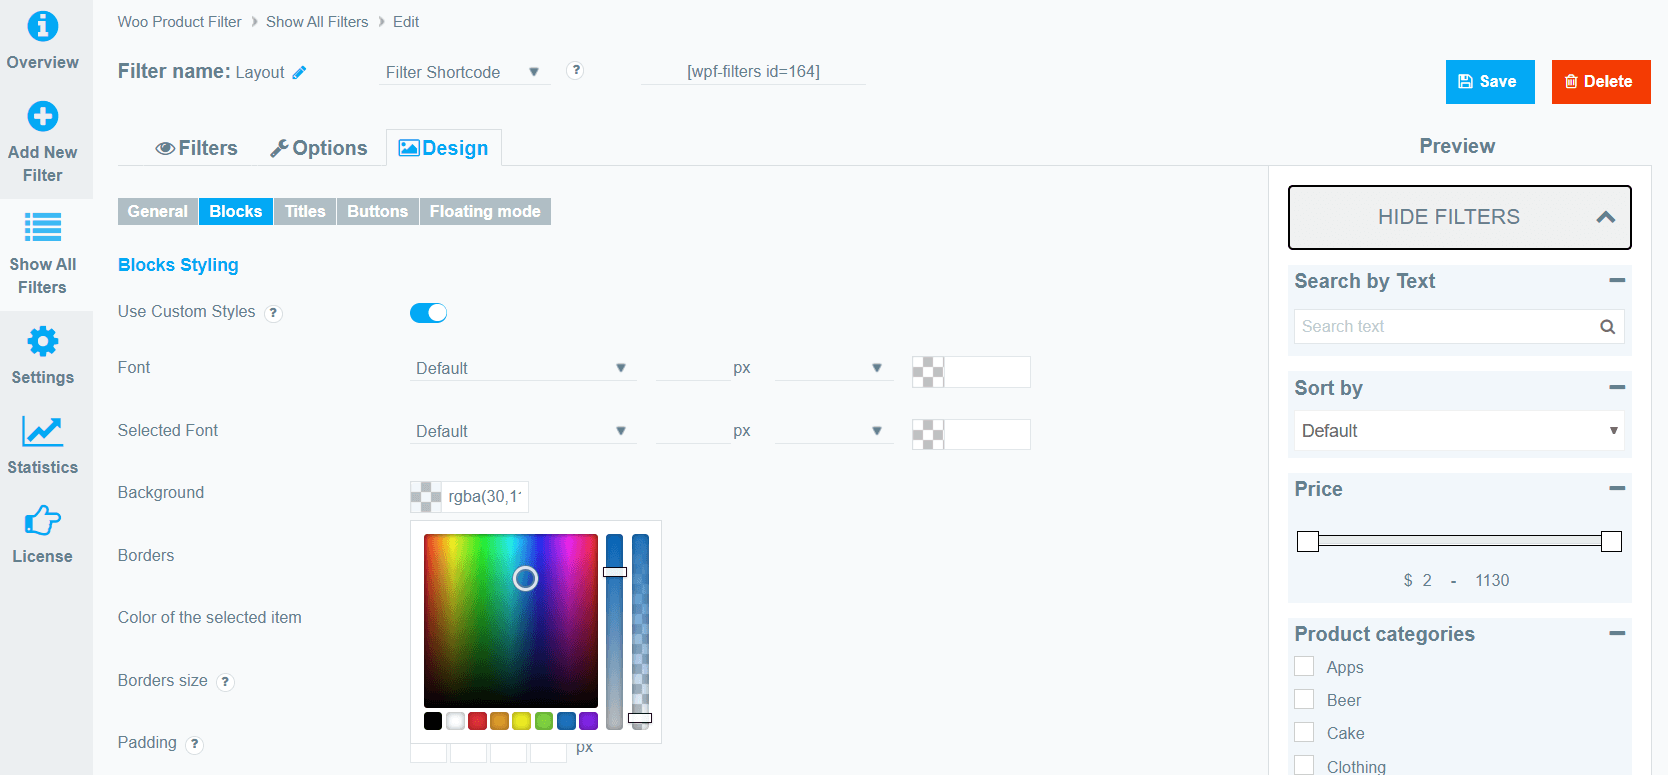The height and width of the screenshot is (775, 1668).
Task: Click the Selected Font color transparency swatch
Action: coord(928,434)
